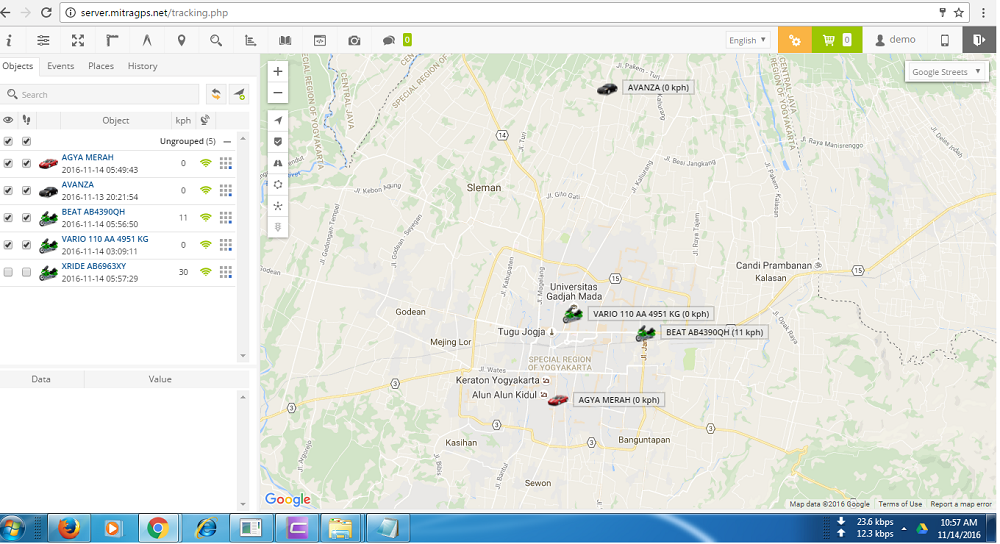1000x544 pixels.
Task: Open the map marker pin tool
Action: 182,40
